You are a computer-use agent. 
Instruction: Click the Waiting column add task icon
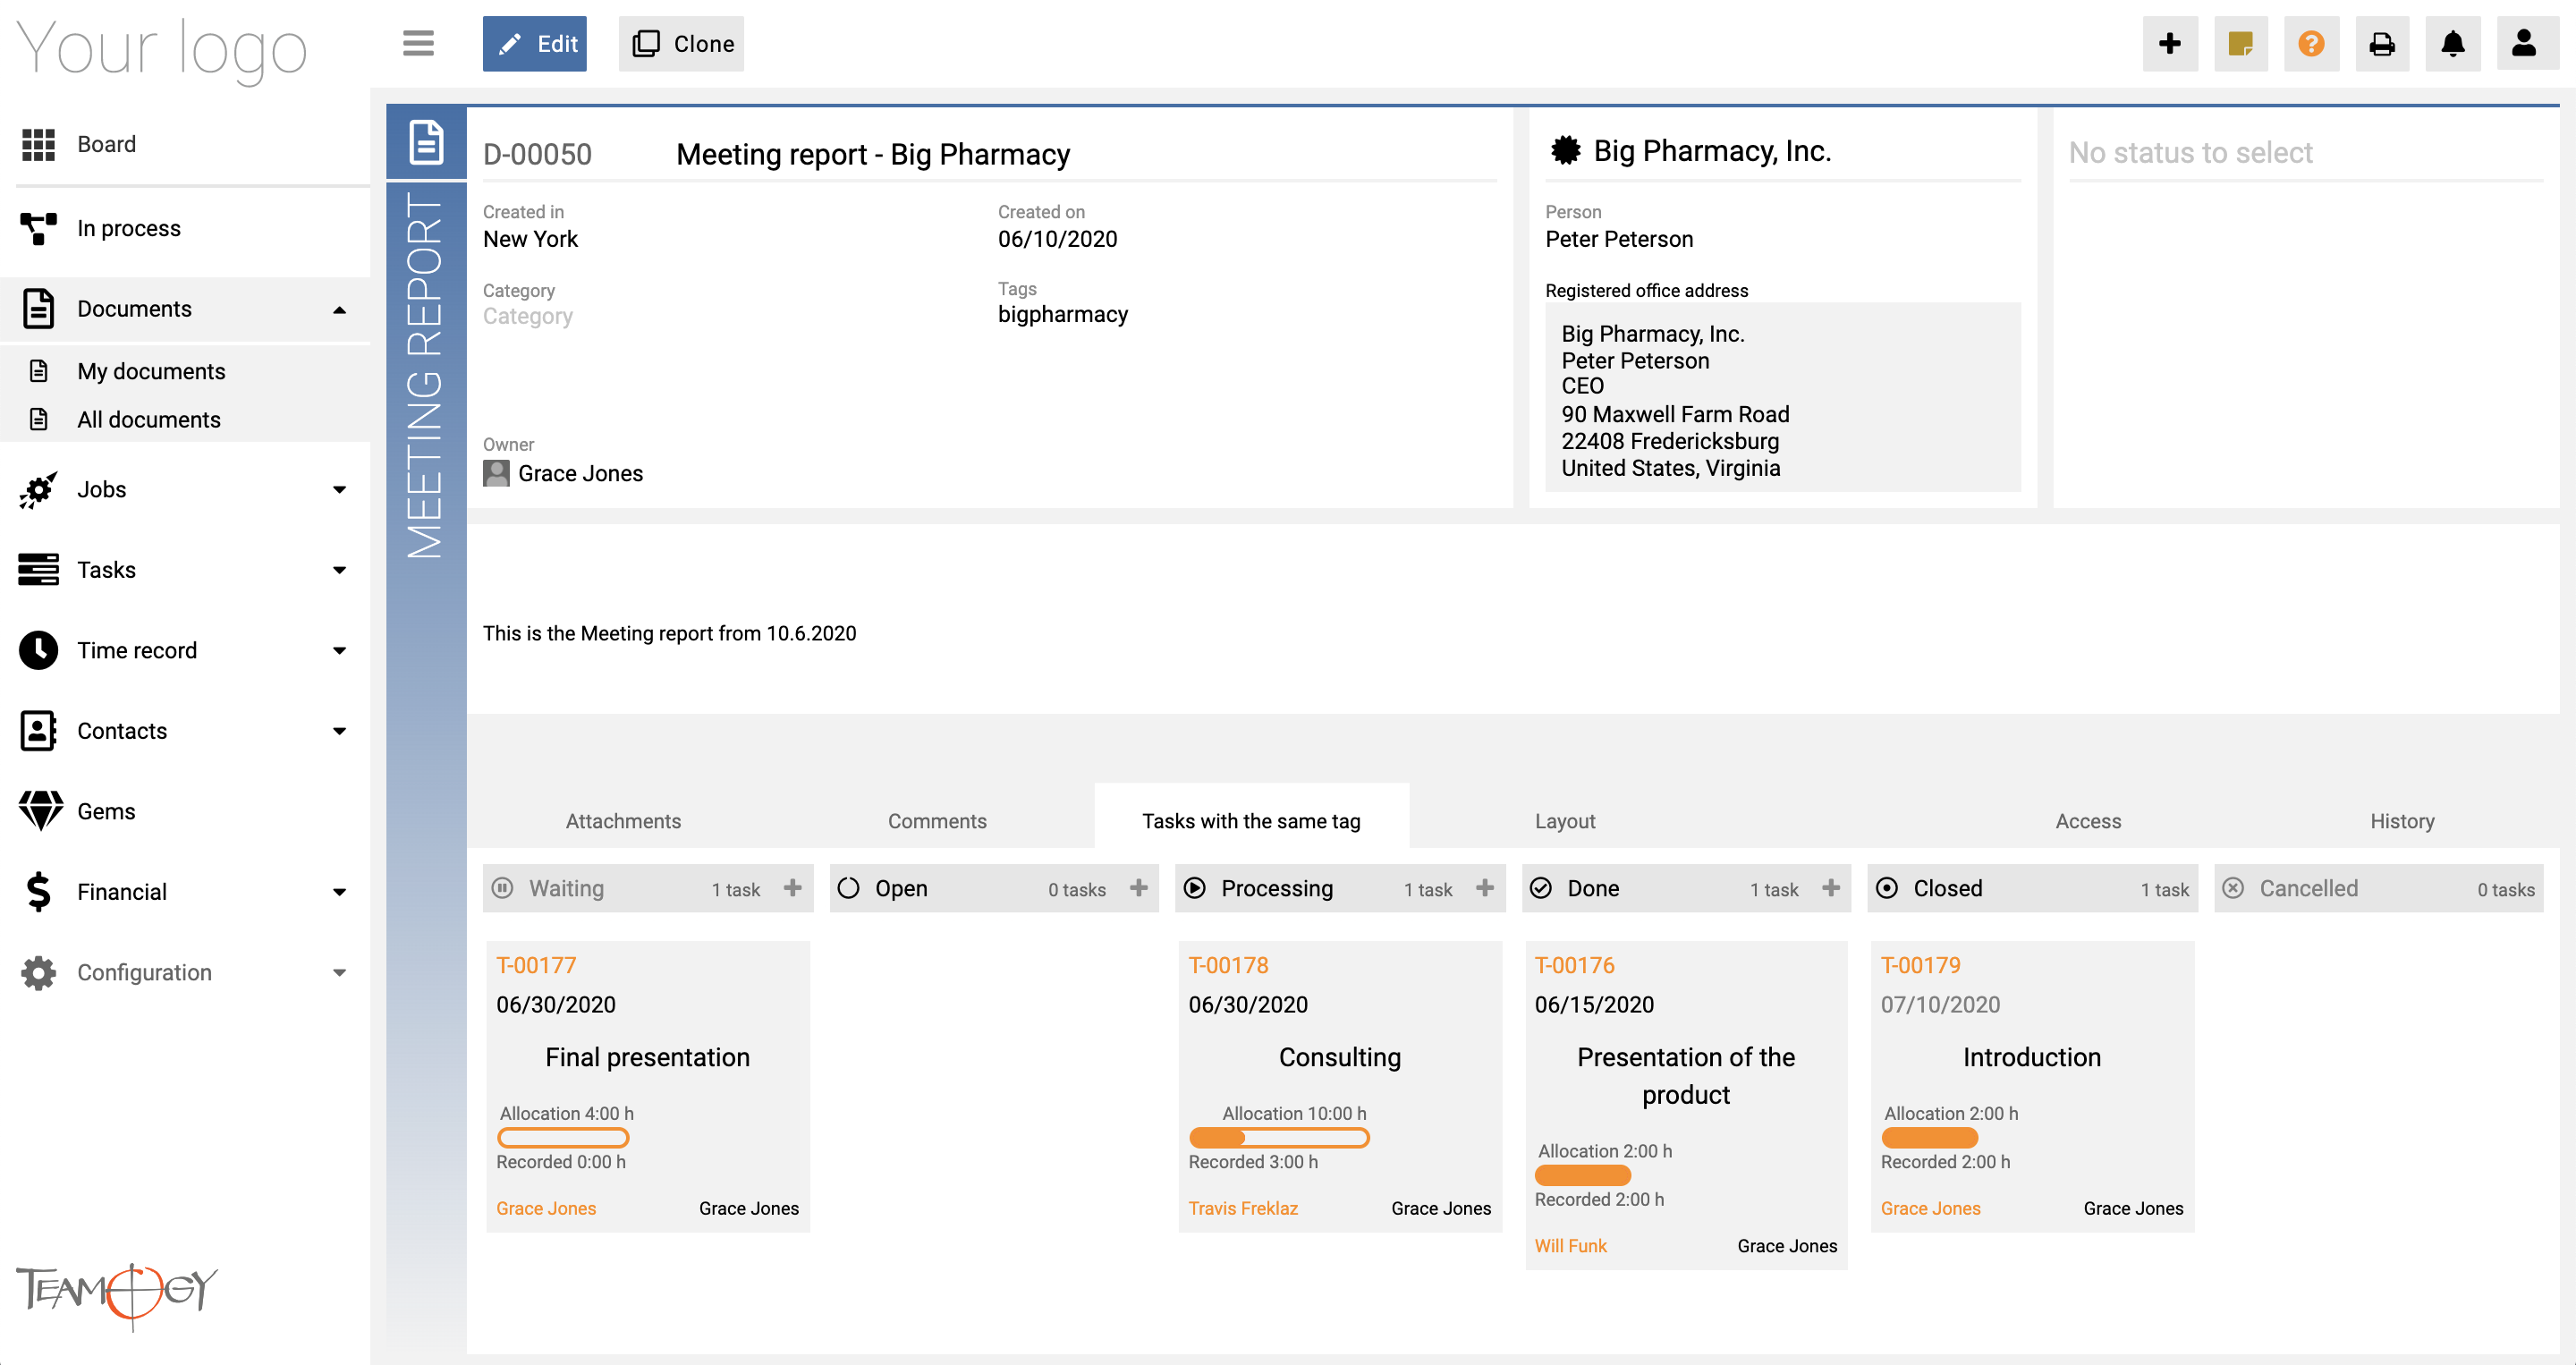[794, 888]
